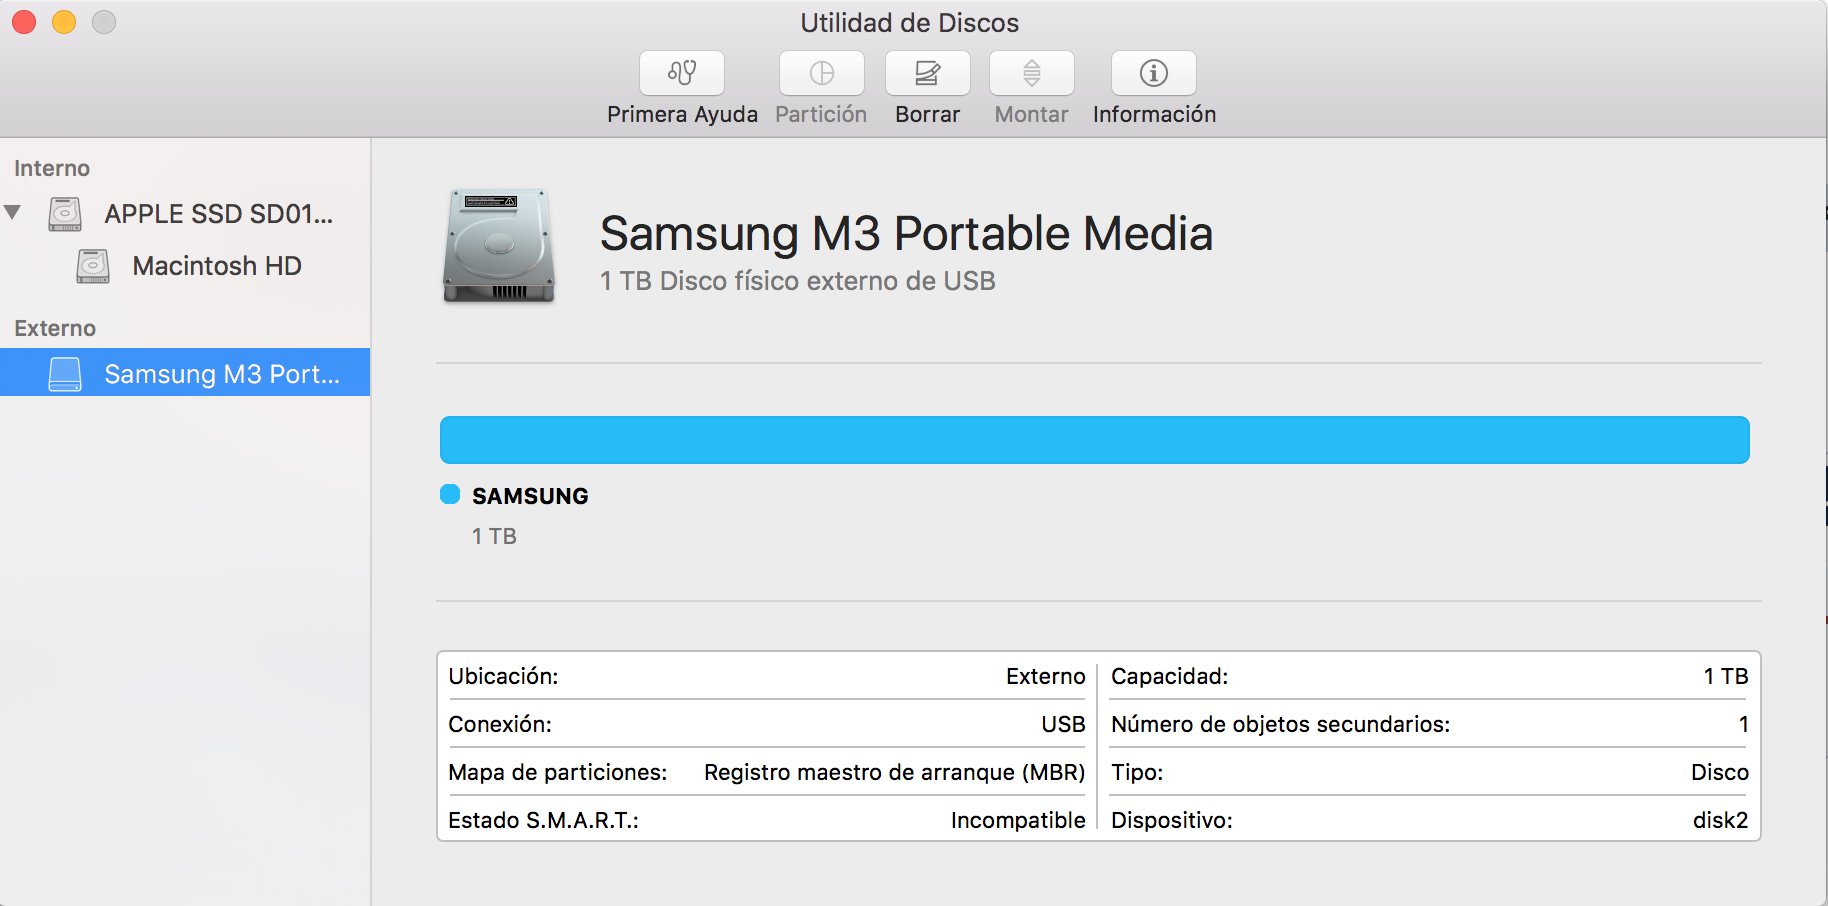Viewport: 1828px width, 906px height.
Task: Collapse the APPLE SSD disclosure triangle
Action: click(x=13, y=212)
